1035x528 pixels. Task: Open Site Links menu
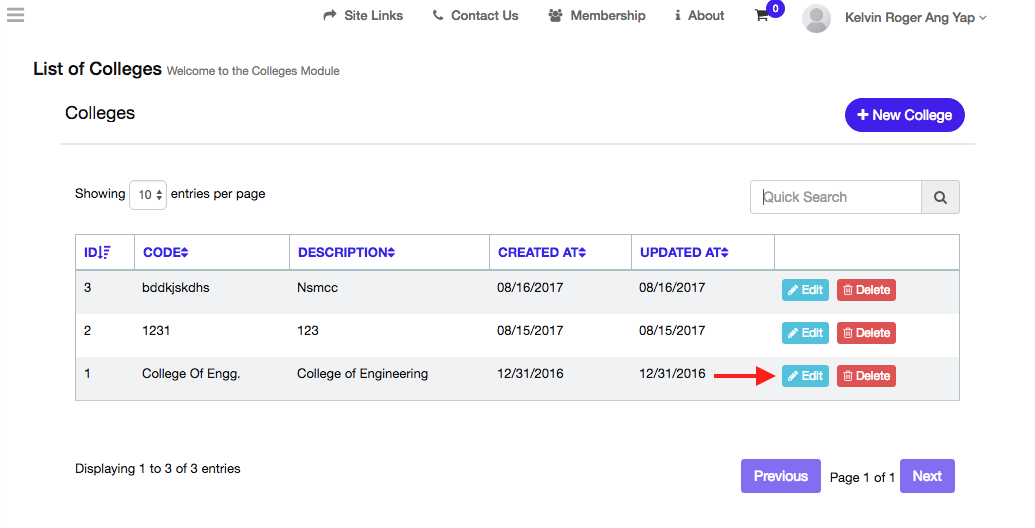click(x=364, y=16)
